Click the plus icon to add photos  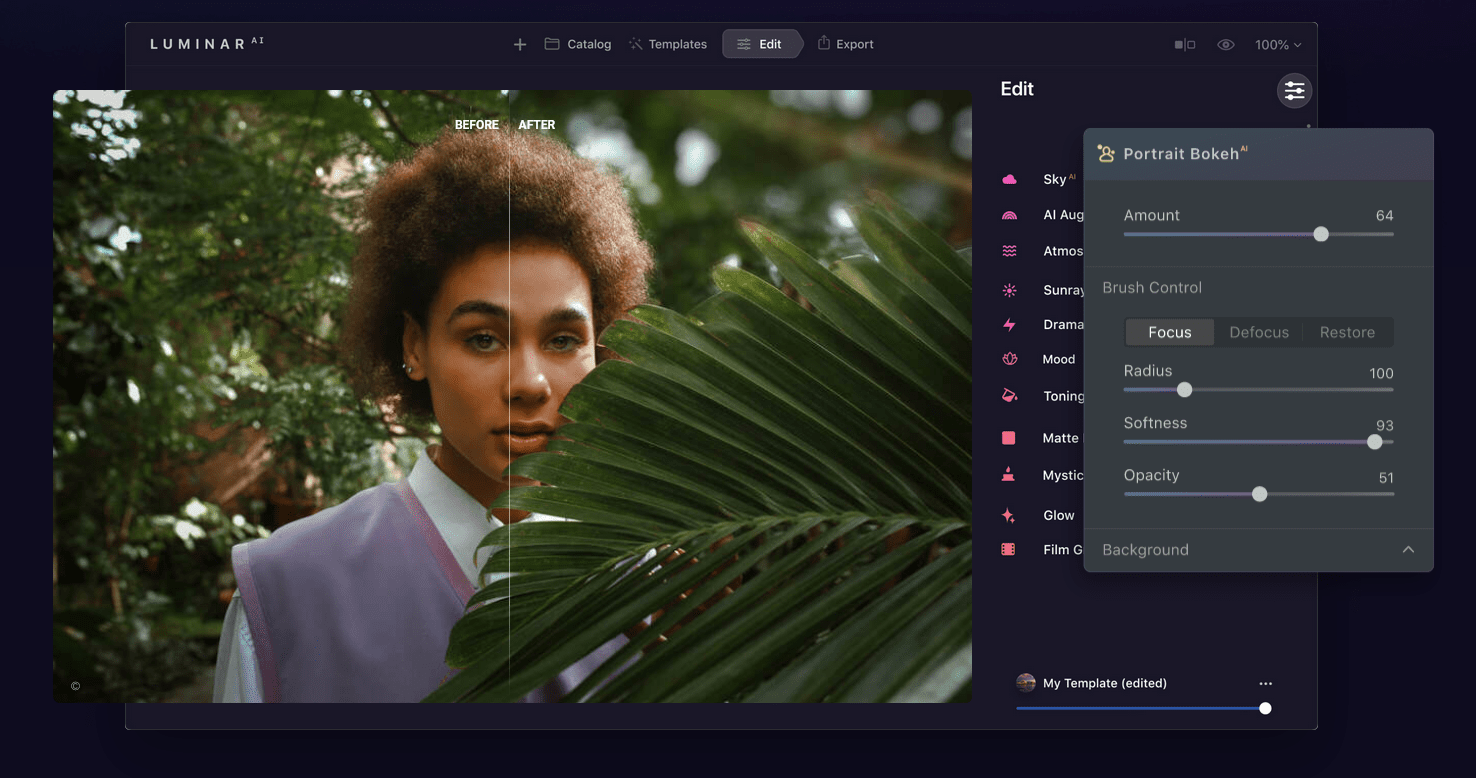520,44
